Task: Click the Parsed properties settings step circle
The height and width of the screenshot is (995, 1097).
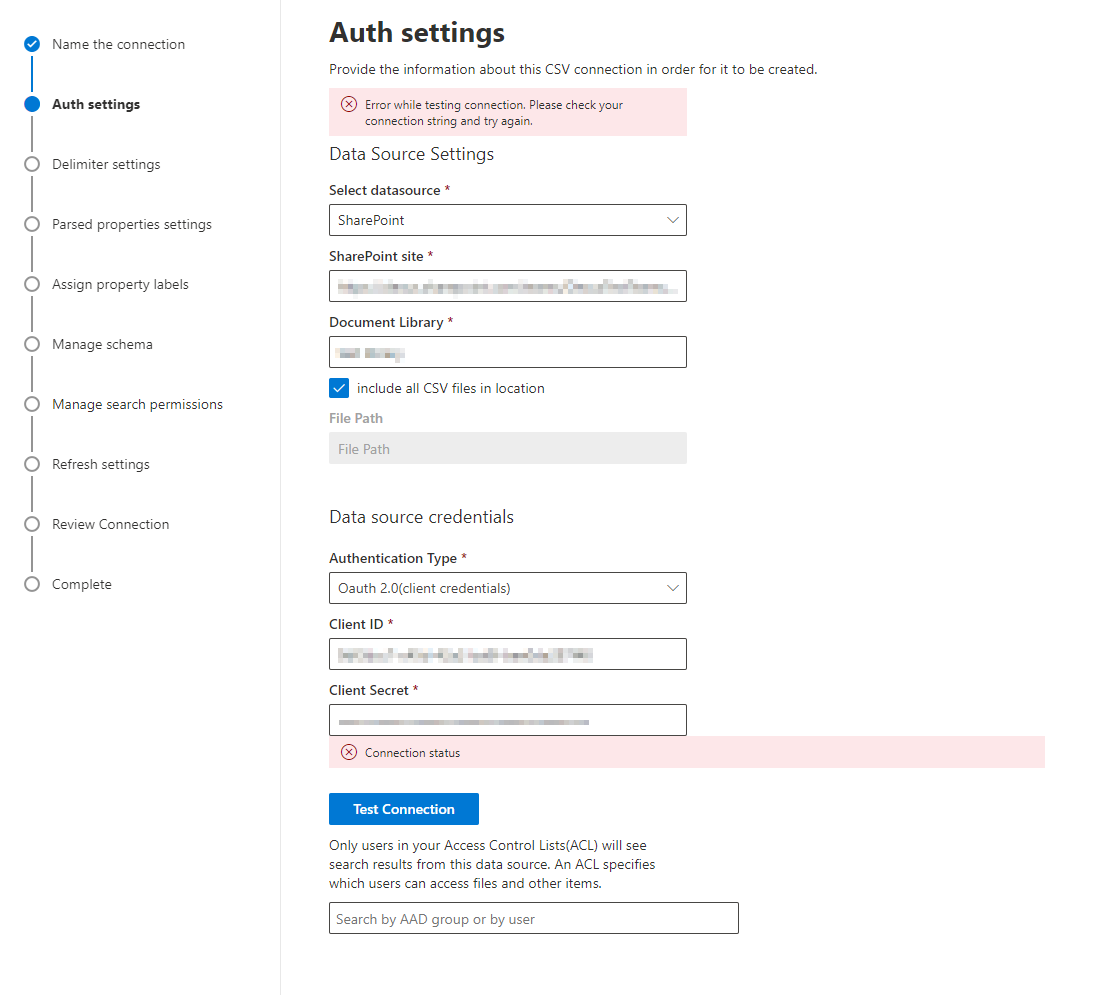Action: (x=31, y=224)
